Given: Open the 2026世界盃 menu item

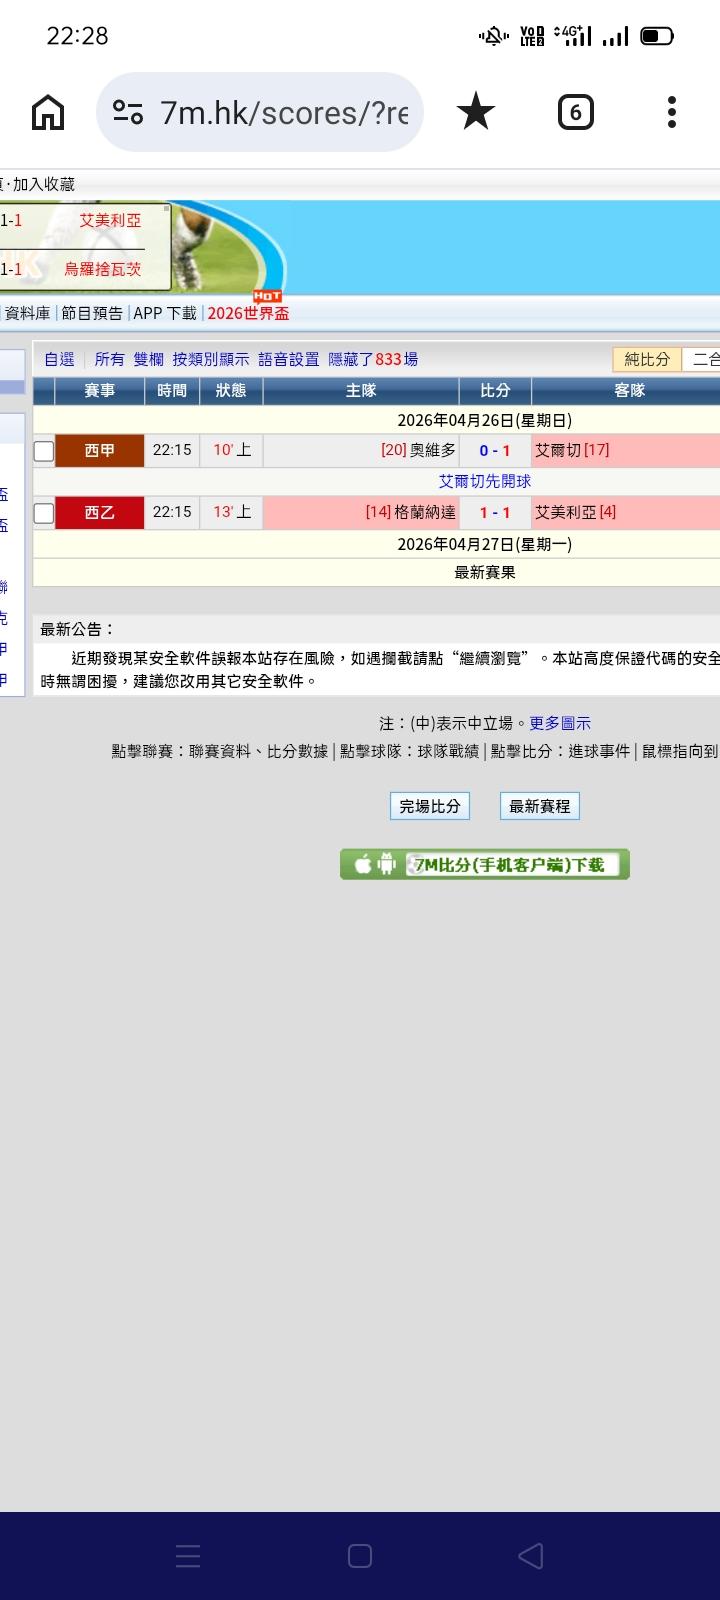Looking at the screenshot, I should (248, 313).
